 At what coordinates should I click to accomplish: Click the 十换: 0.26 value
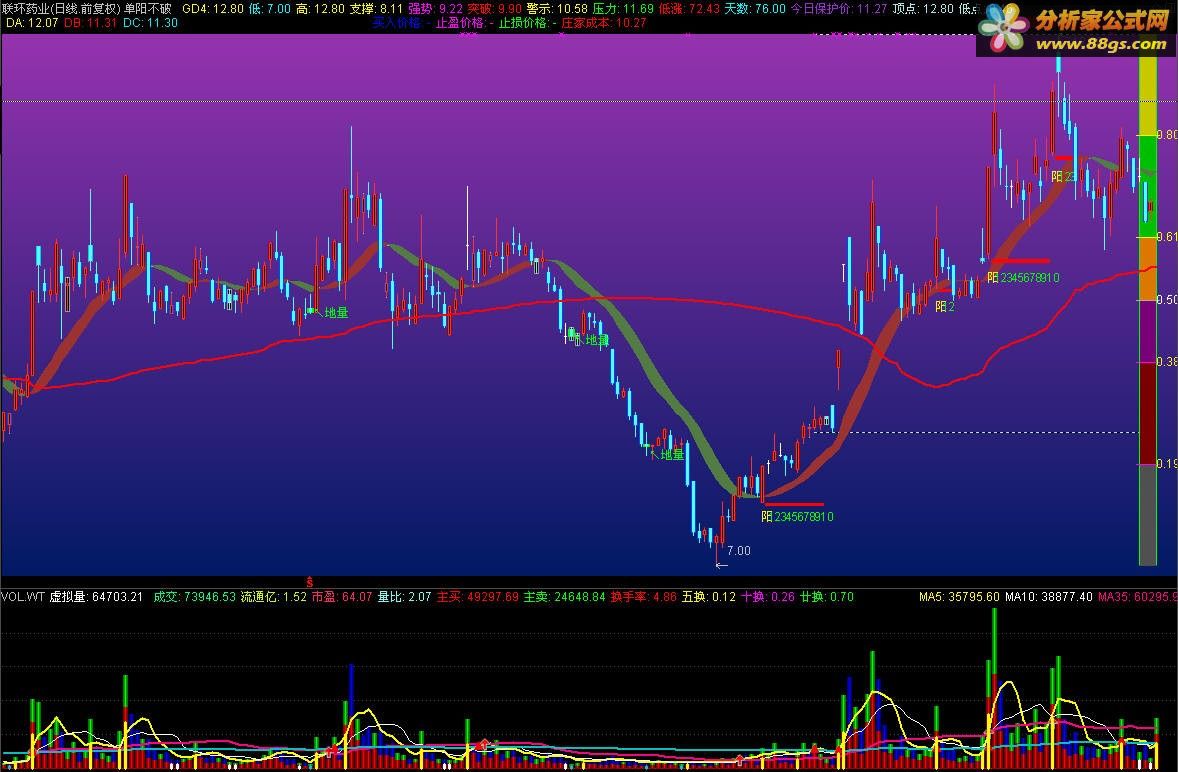click(768, 597)
